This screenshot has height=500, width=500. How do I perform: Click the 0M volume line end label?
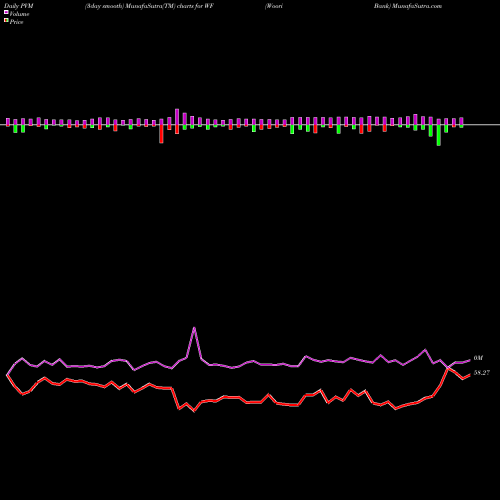click(478, 358)
